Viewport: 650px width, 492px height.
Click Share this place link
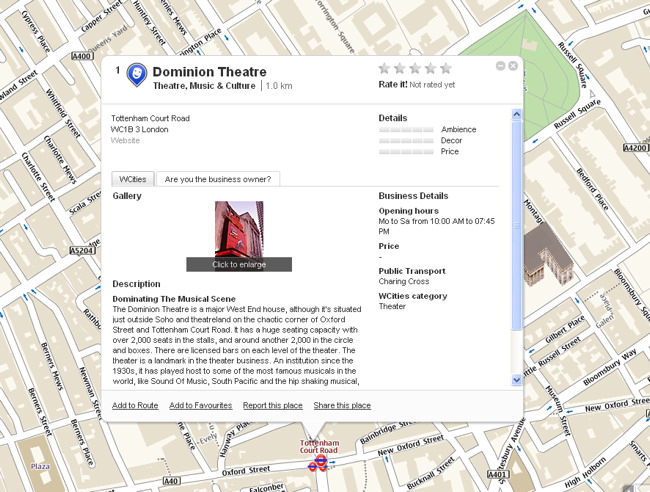(x=342, y=405)
